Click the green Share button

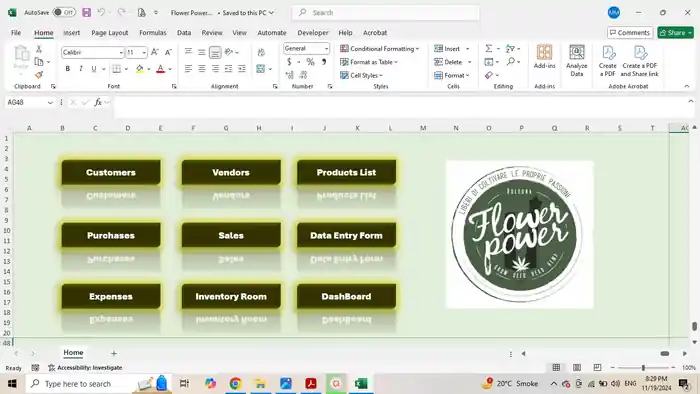pyautogui.click(x=675, y=33)
